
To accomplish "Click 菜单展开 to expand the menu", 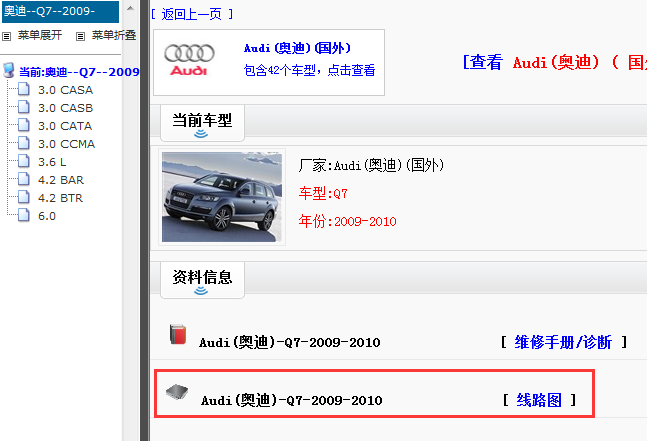I will (x=40, y=35).
